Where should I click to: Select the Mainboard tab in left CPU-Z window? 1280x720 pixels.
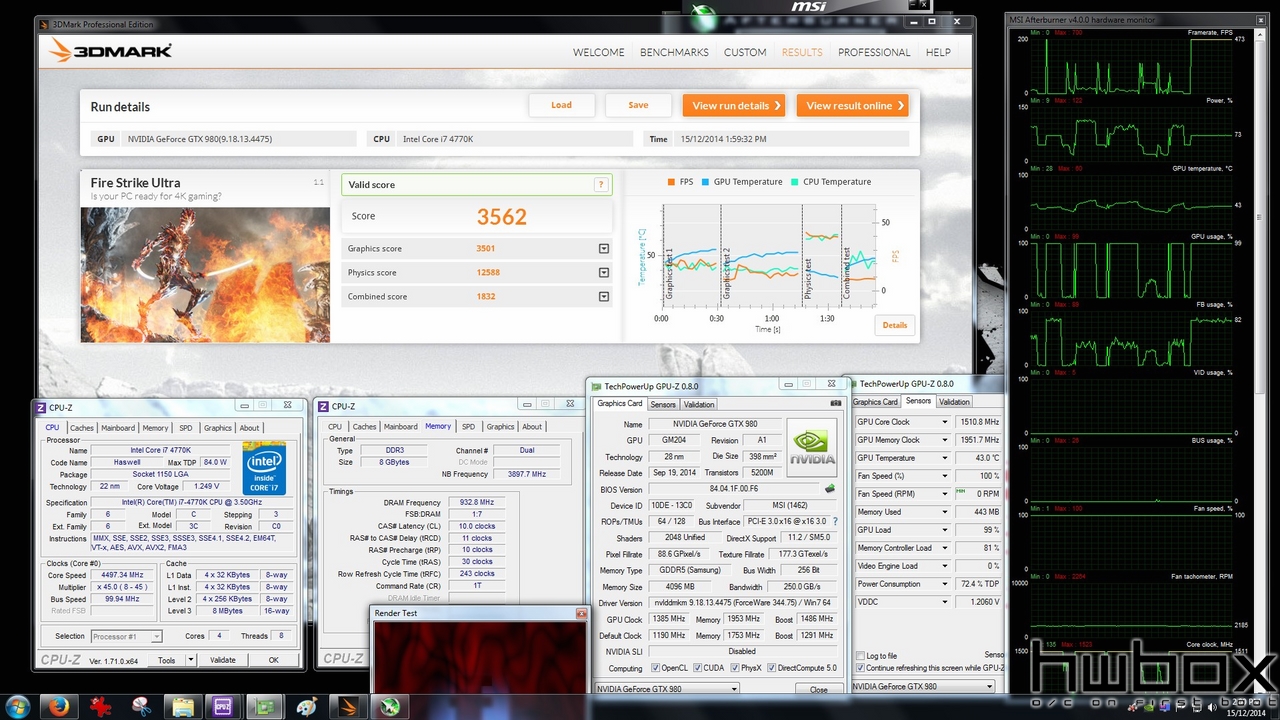(x=118, y=428)
